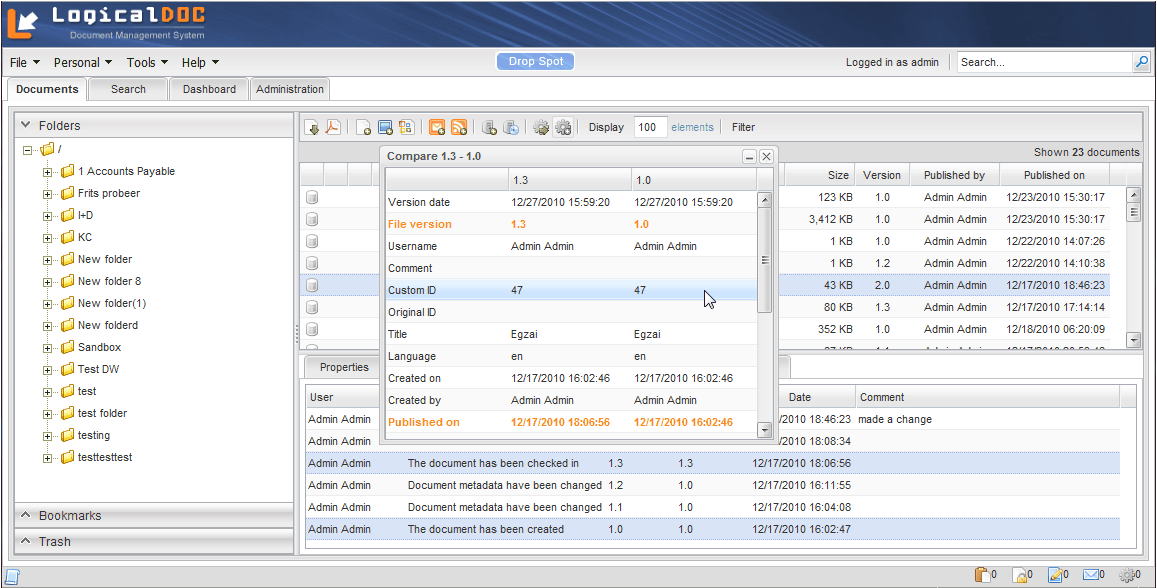This screenshot has width=1157, height=588.
Task: Expand the 1 Accounts Payable folder node
Action: (x=47, y=173)
